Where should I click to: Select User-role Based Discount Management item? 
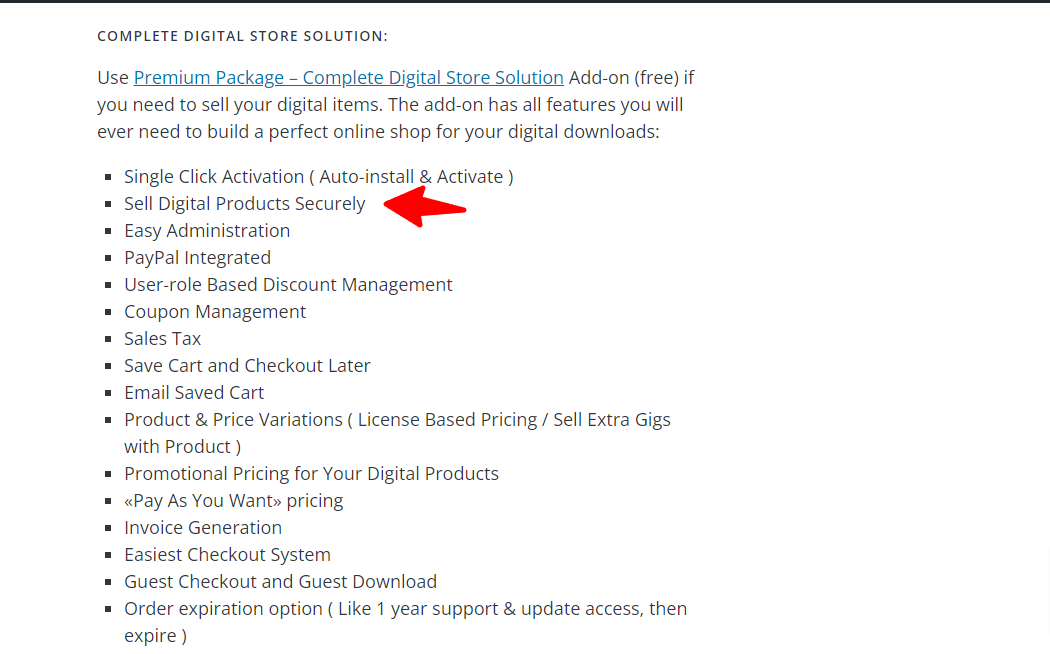click(288, 284)
